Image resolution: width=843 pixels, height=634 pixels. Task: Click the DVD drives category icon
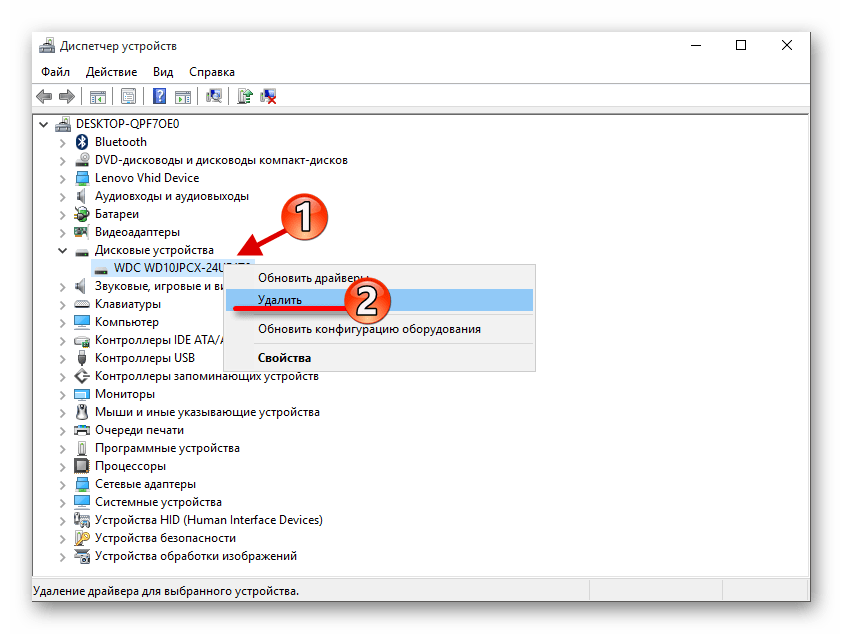tap(82, 160)
